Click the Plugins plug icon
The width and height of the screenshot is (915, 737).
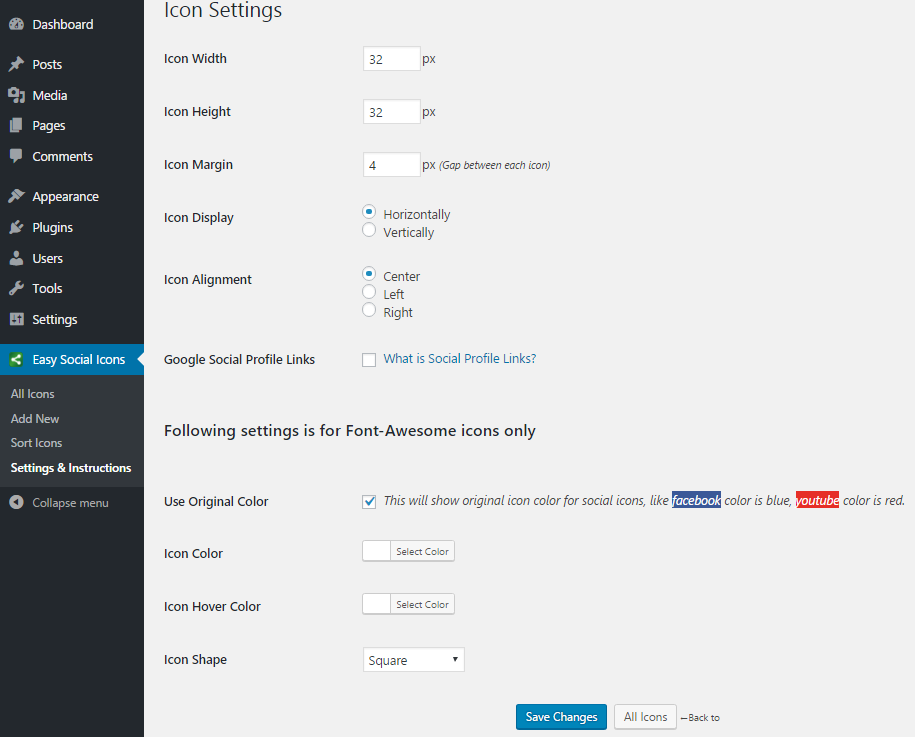tap(16, 227)
